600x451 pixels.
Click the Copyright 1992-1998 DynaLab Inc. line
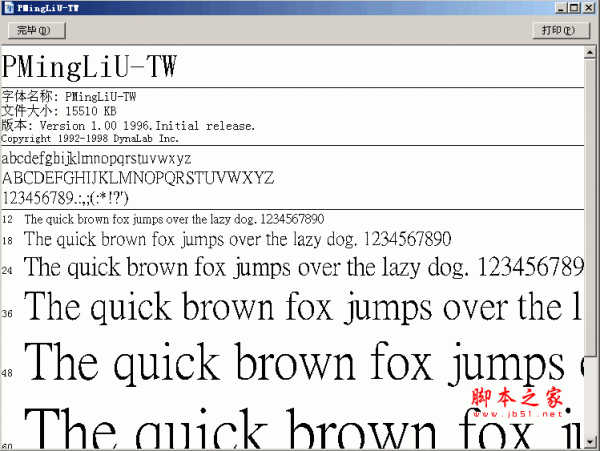(x=90, y=138)
